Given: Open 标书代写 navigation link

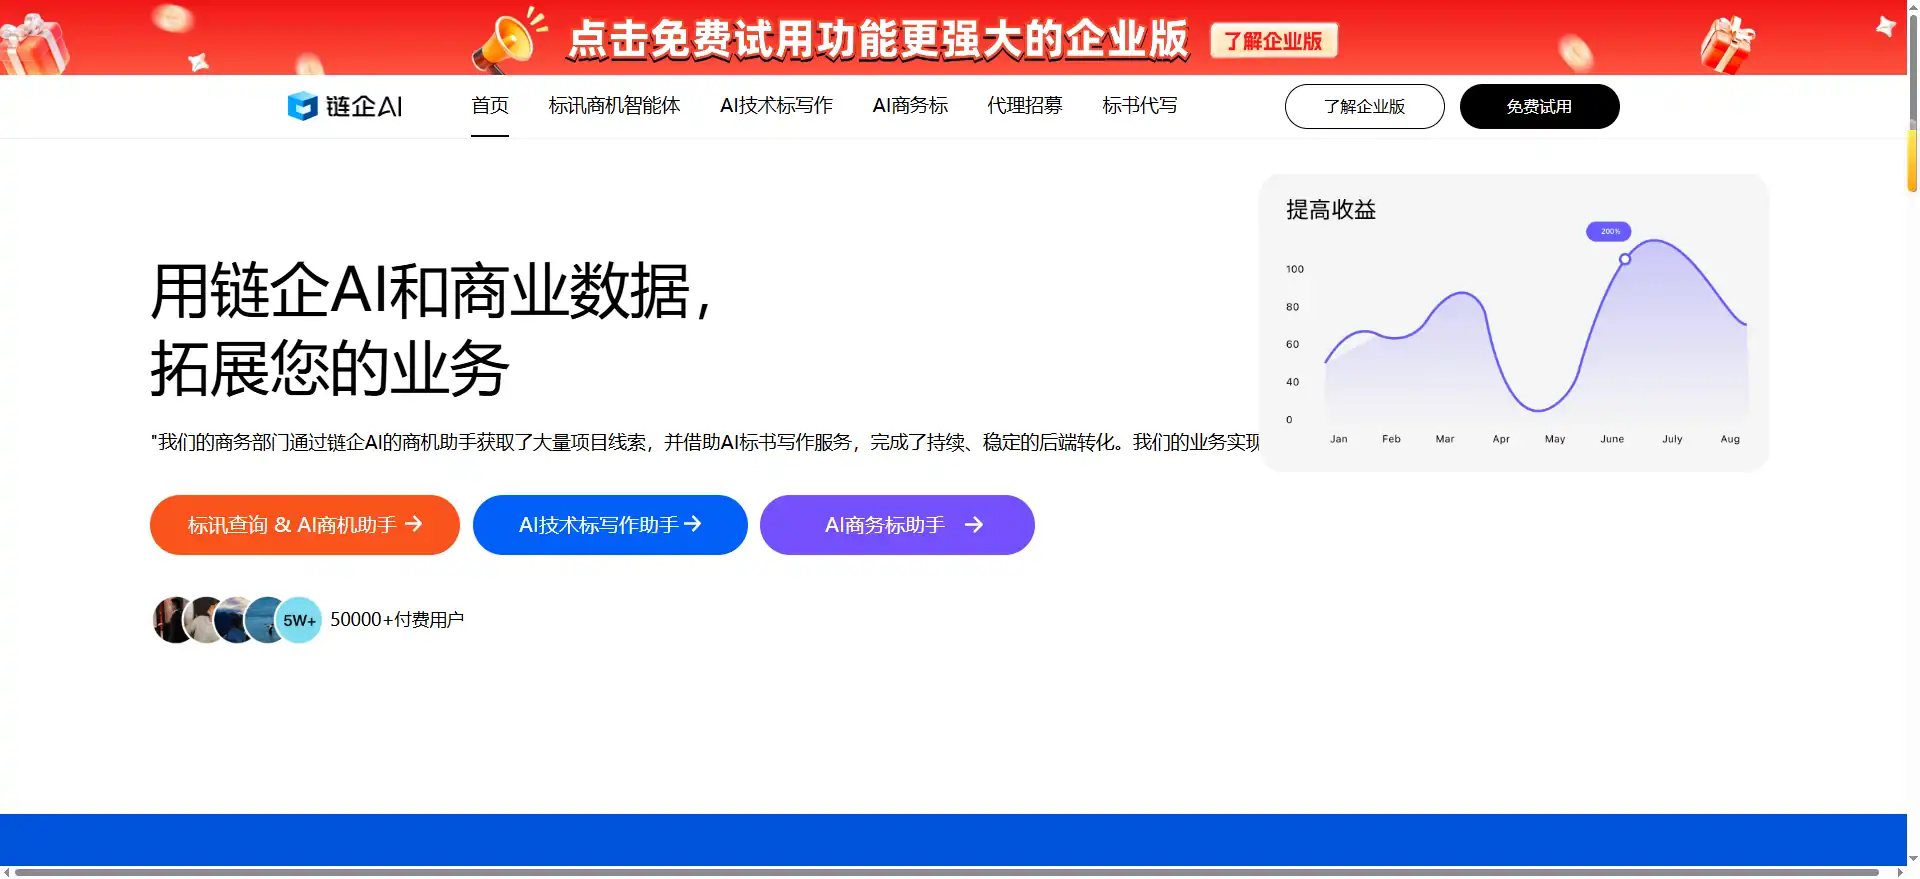Looking at the screenshot, I should pyautogui.click(x=1139, y=106).
